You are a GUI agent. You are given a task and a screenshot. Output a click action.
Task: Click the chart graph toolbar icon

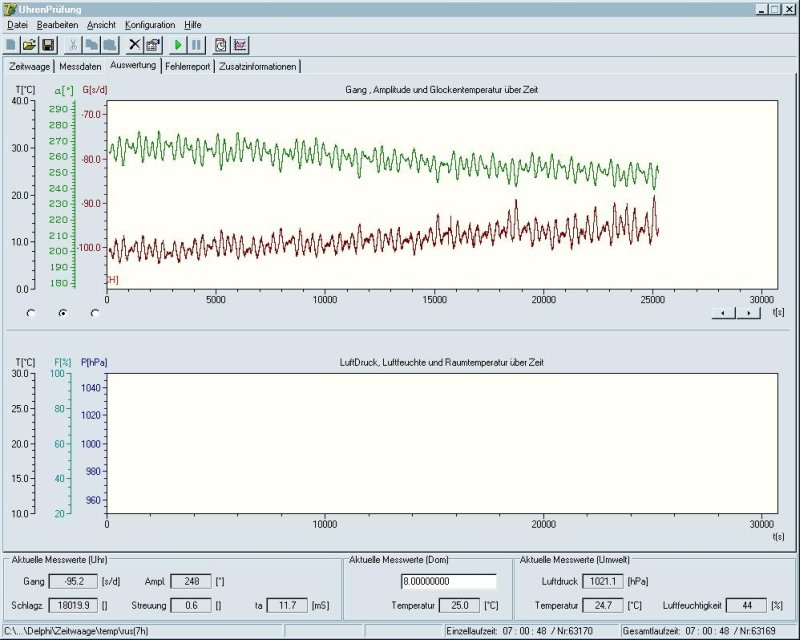pos(240,45)
